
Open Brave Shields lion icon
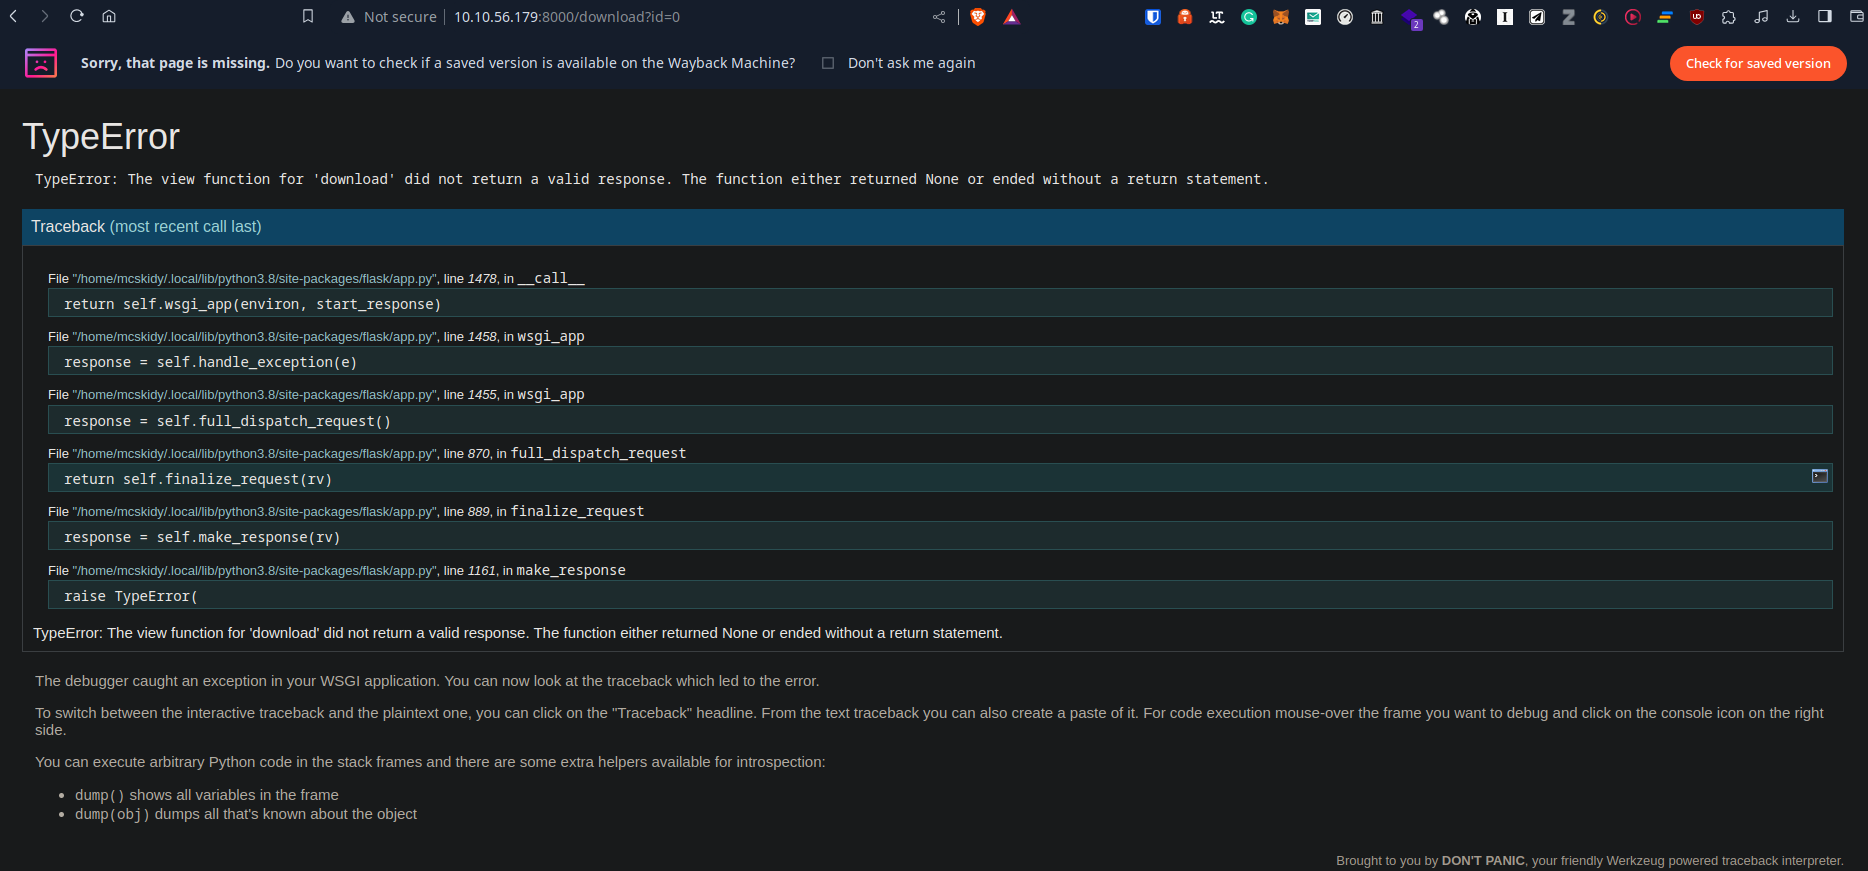pyautogui.click(x=978, y=17)
